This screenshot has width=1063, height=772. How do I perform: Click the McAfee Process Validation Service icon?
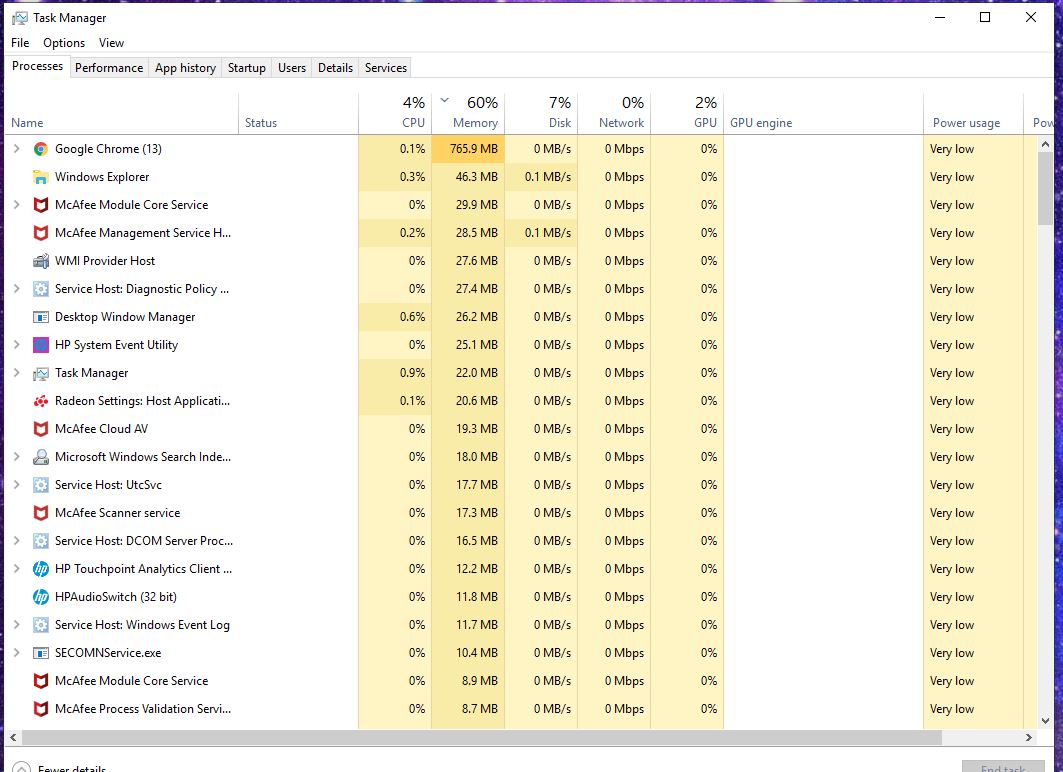pos(41,709)
